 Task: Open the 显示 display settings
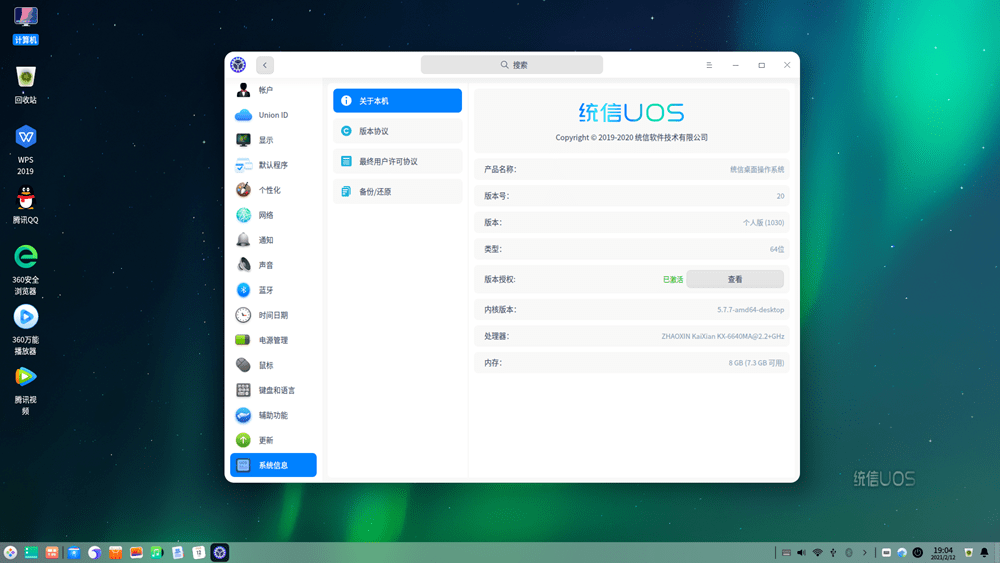coord(273,140)
